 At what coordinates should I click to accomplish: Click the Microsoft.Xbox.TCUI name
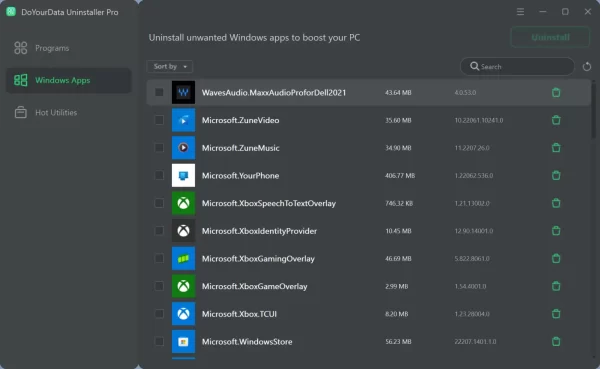[239, 314]
